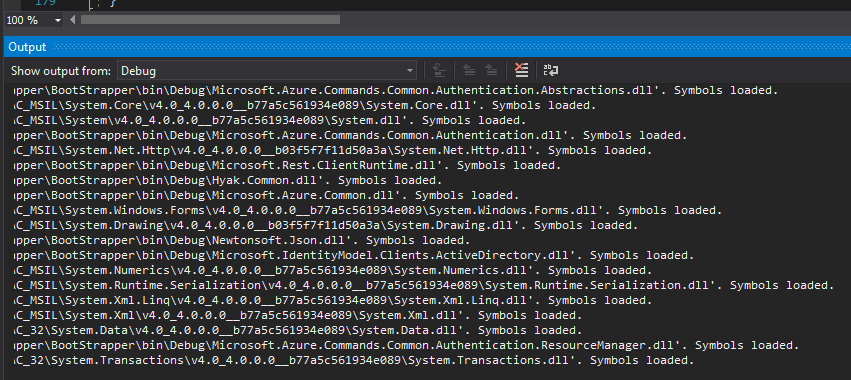The height and width of the screenshot is (380, 851).
Task: Click Newtonsoft.Json.dll output line
Action: [x=241, y=240]
